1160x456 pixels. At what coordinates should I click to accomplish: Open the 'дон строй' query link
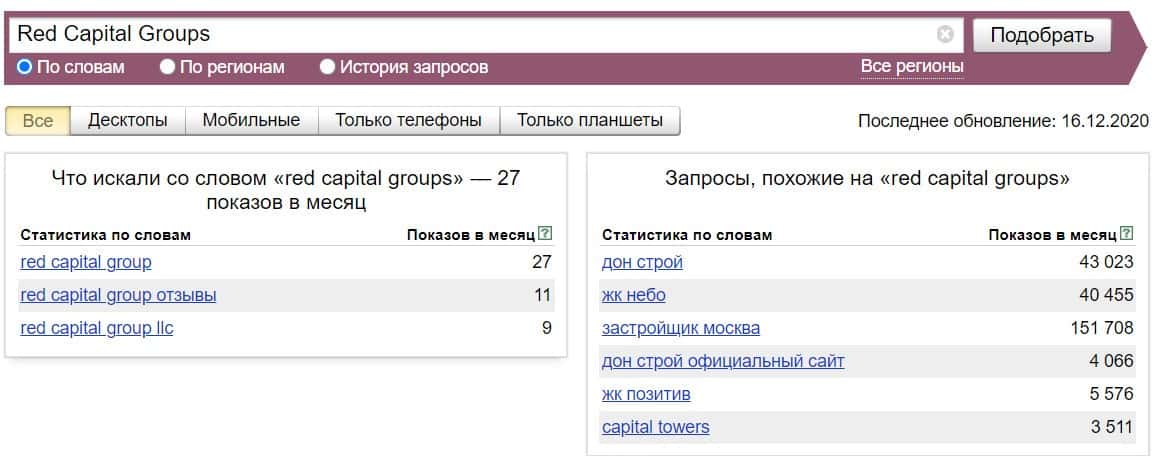[x=642, y=262]
